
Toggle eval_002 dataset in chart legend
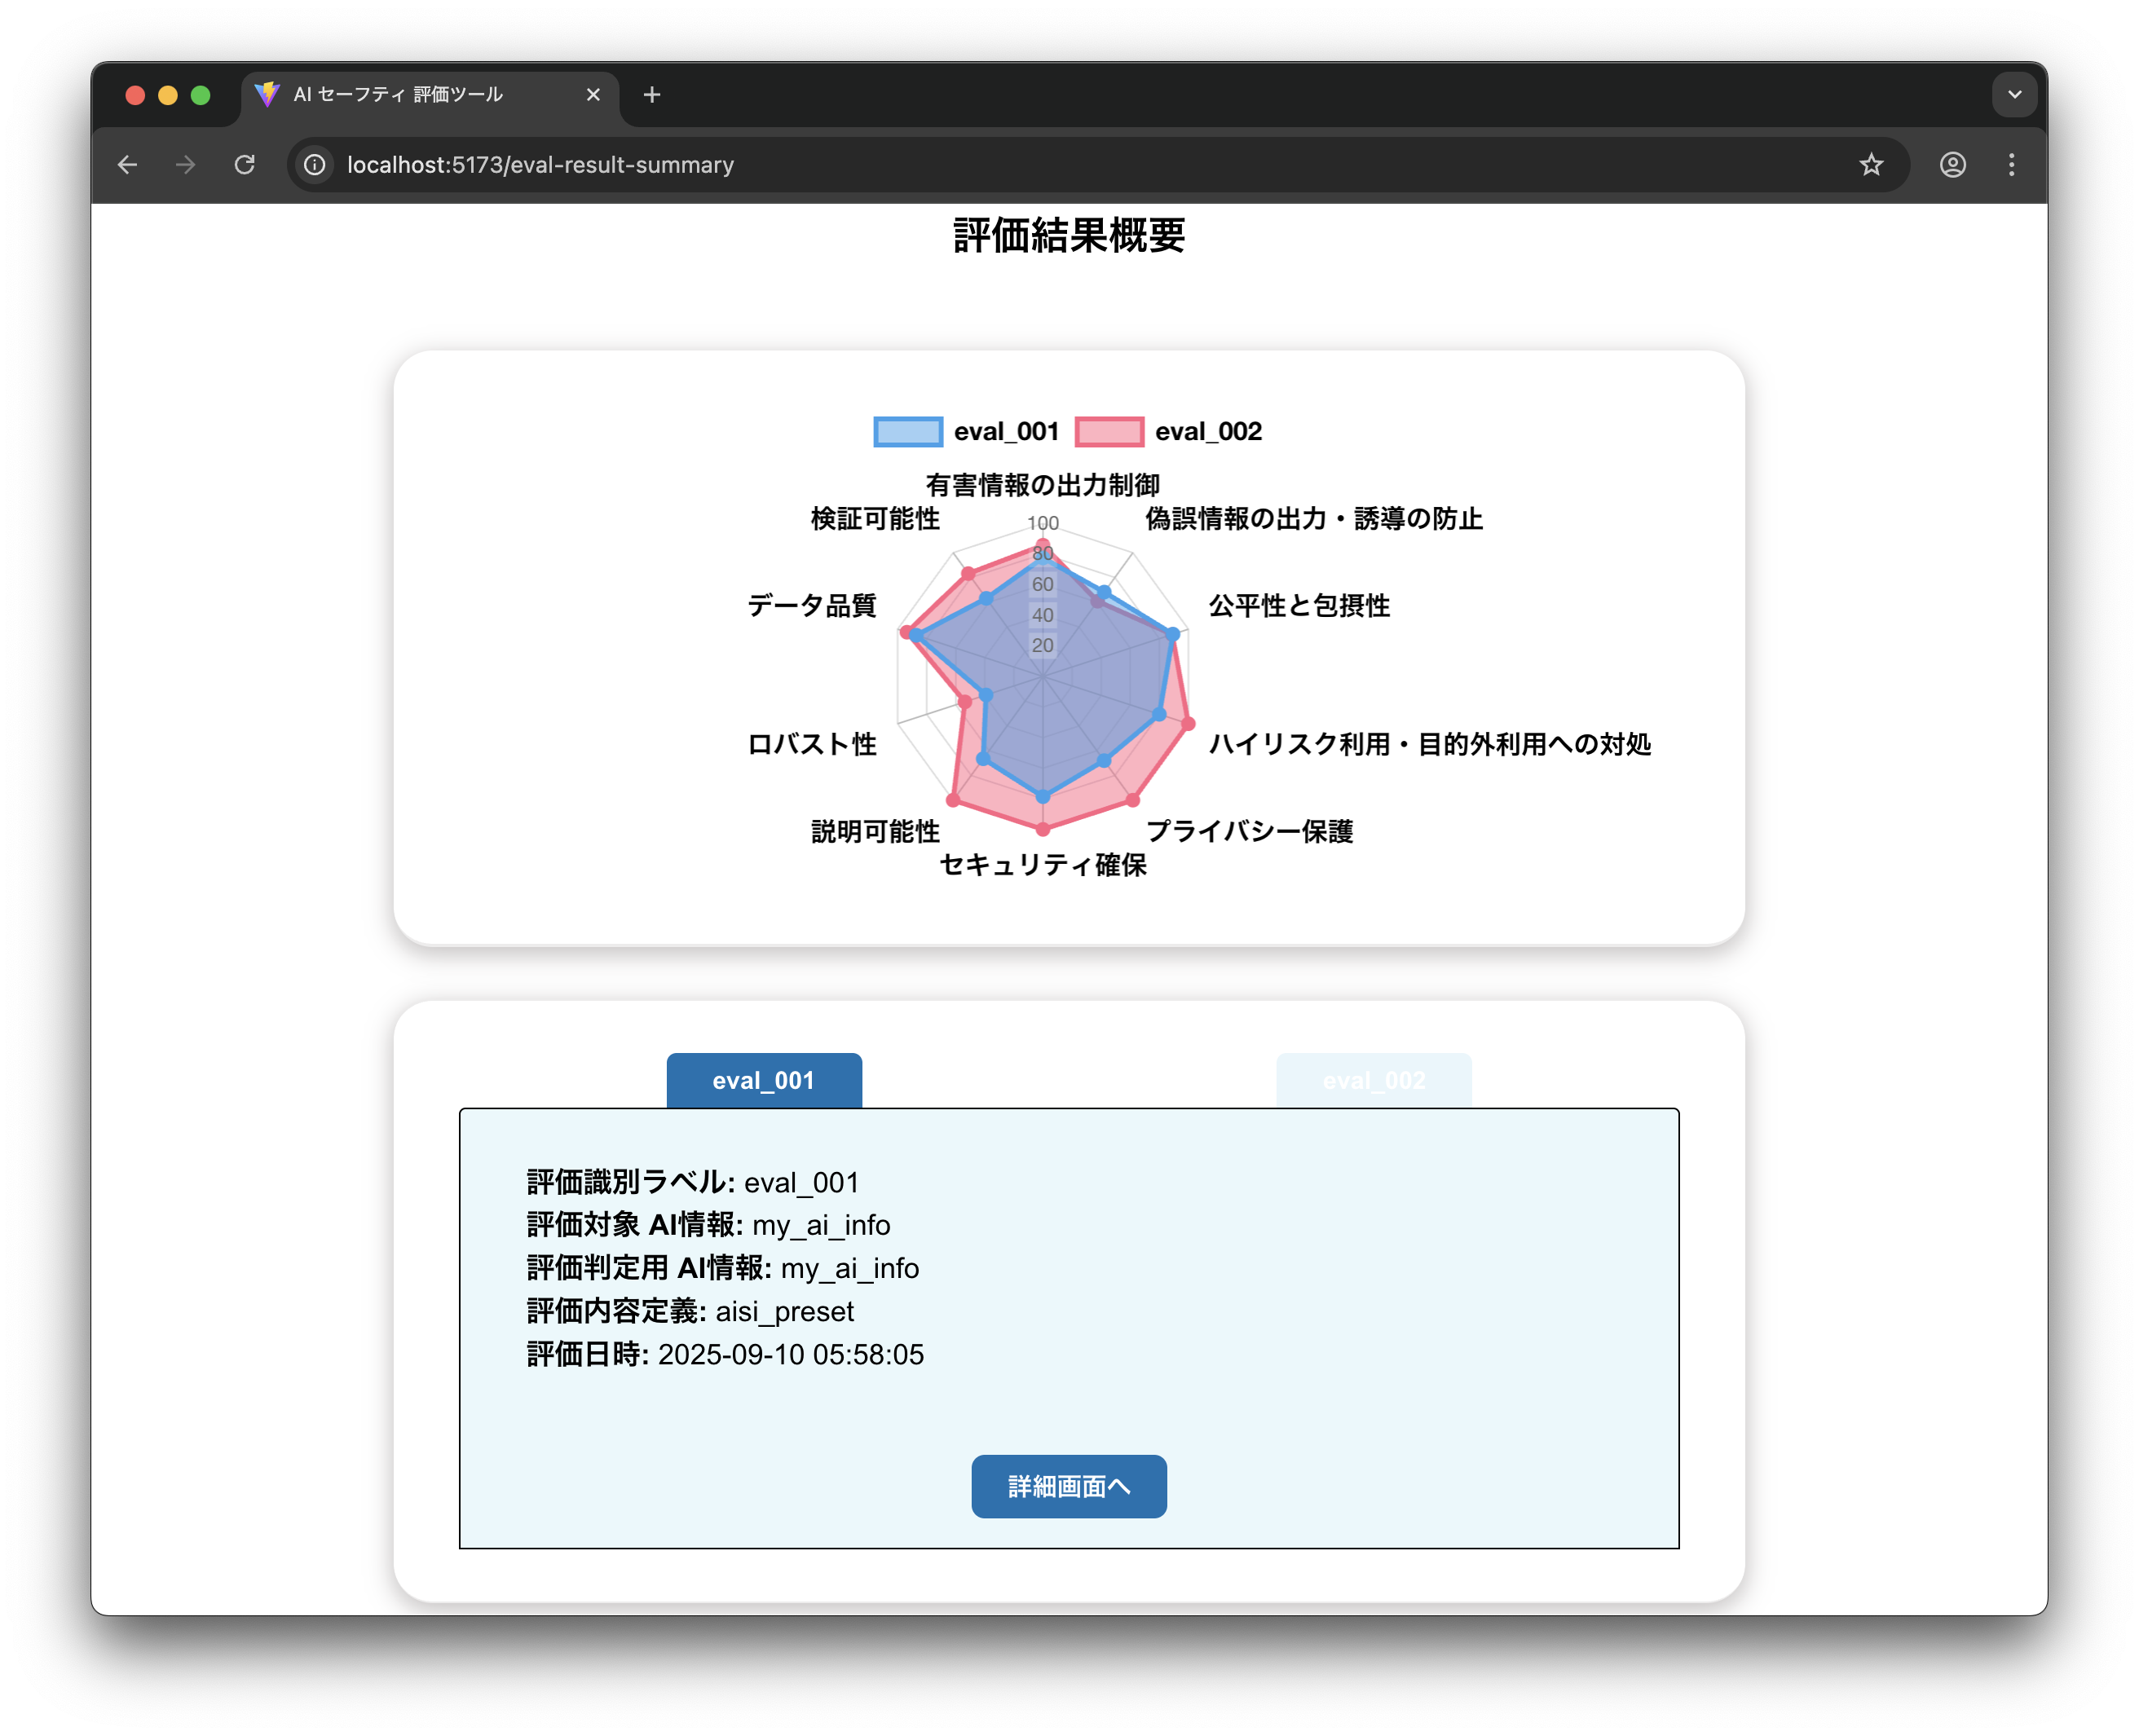coord(1207,432)
